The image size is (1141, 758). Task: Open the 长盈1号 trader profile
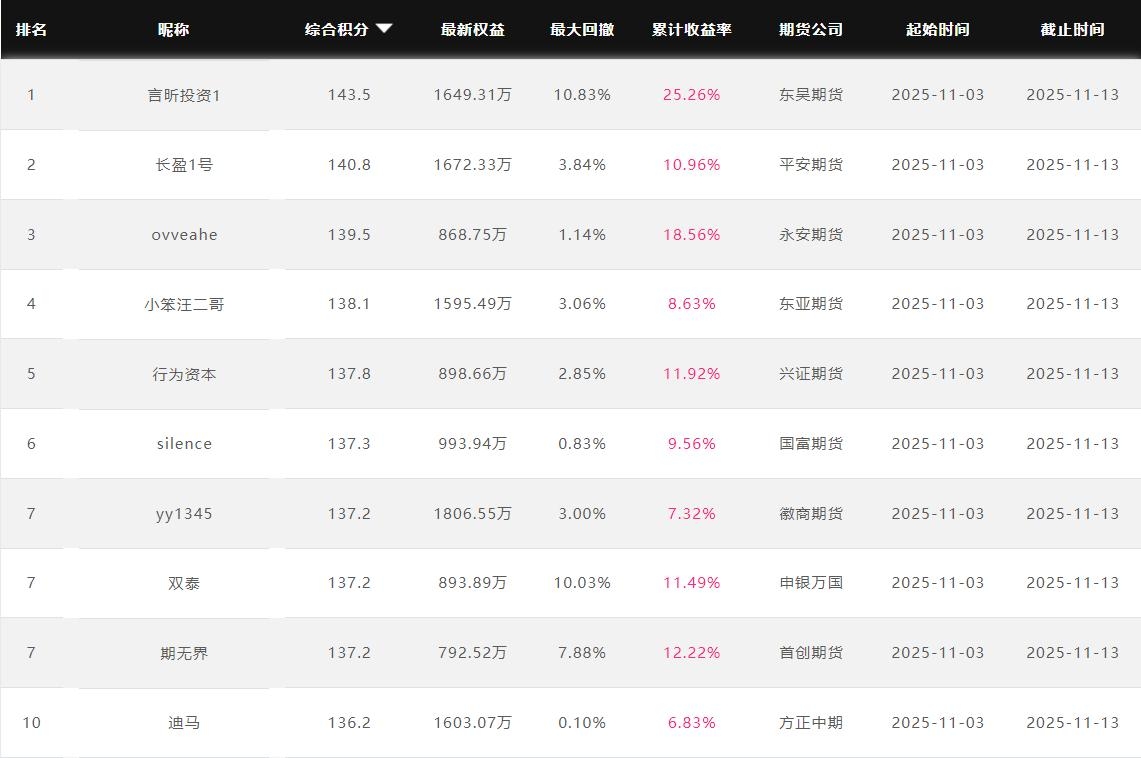point(184,165)
